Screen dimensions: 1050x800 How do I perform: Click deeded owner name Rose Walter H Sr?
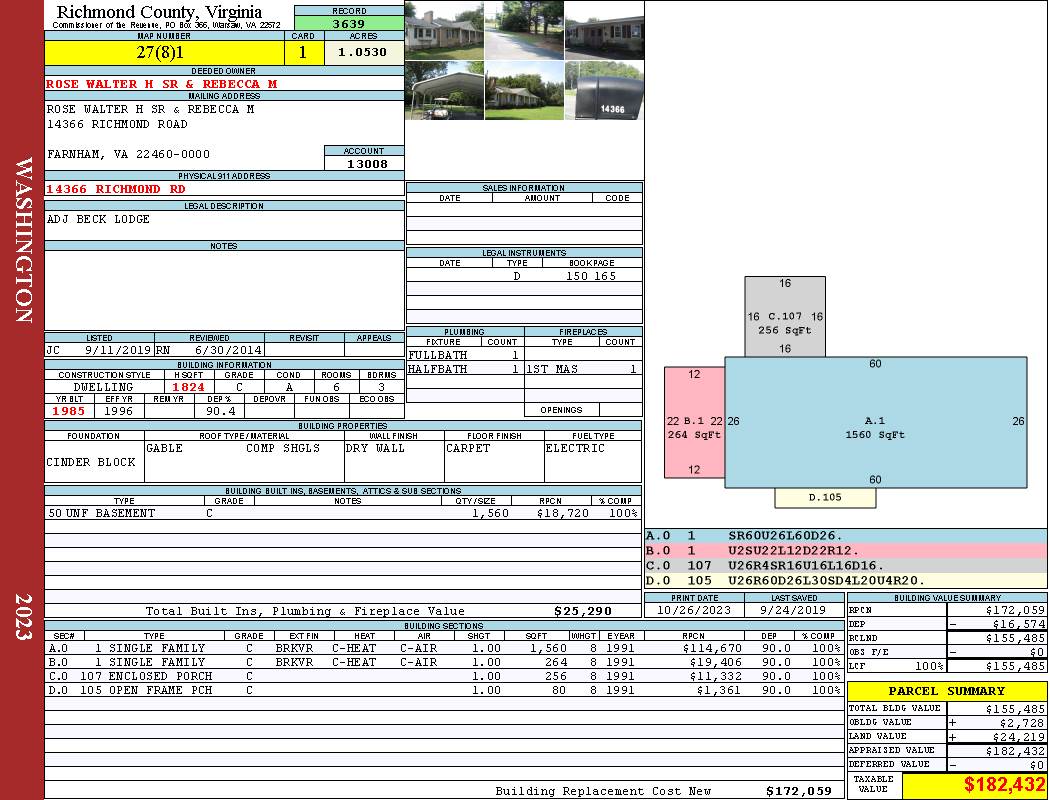click(160, 84)
